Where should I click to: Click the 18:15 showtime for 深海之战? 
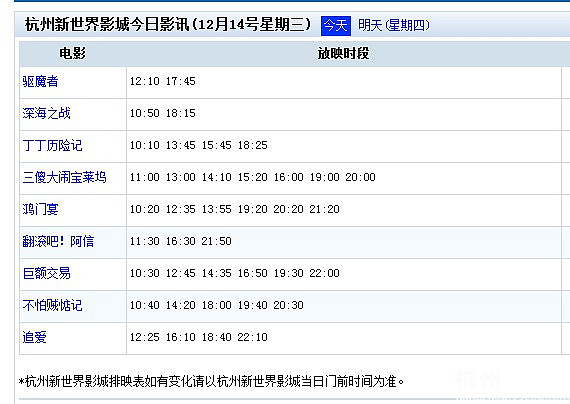click(x=181, y=113)
